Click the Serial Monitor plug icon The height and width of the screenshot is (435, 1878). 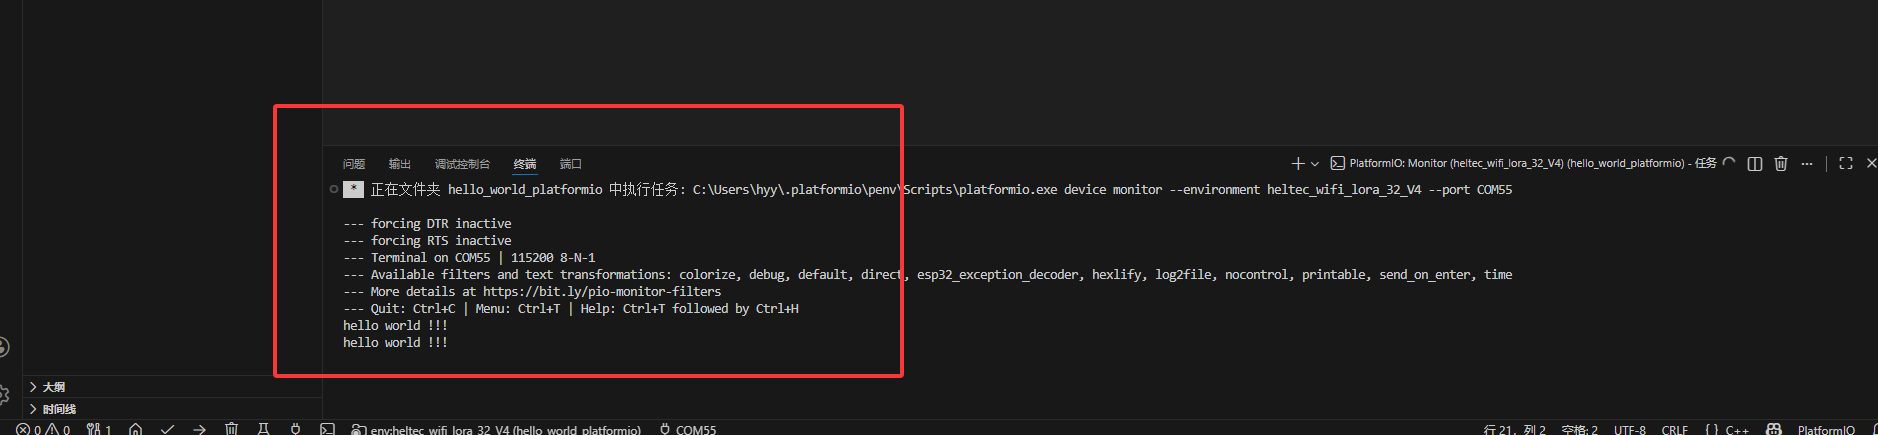pos(295,429)
